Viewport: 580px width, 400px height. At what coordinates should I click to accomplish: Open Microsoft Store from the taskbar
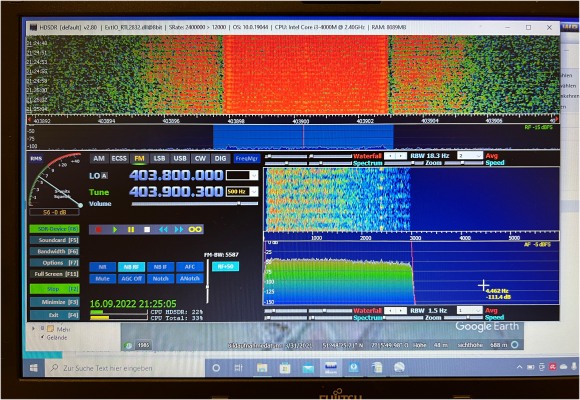[285, 368]
